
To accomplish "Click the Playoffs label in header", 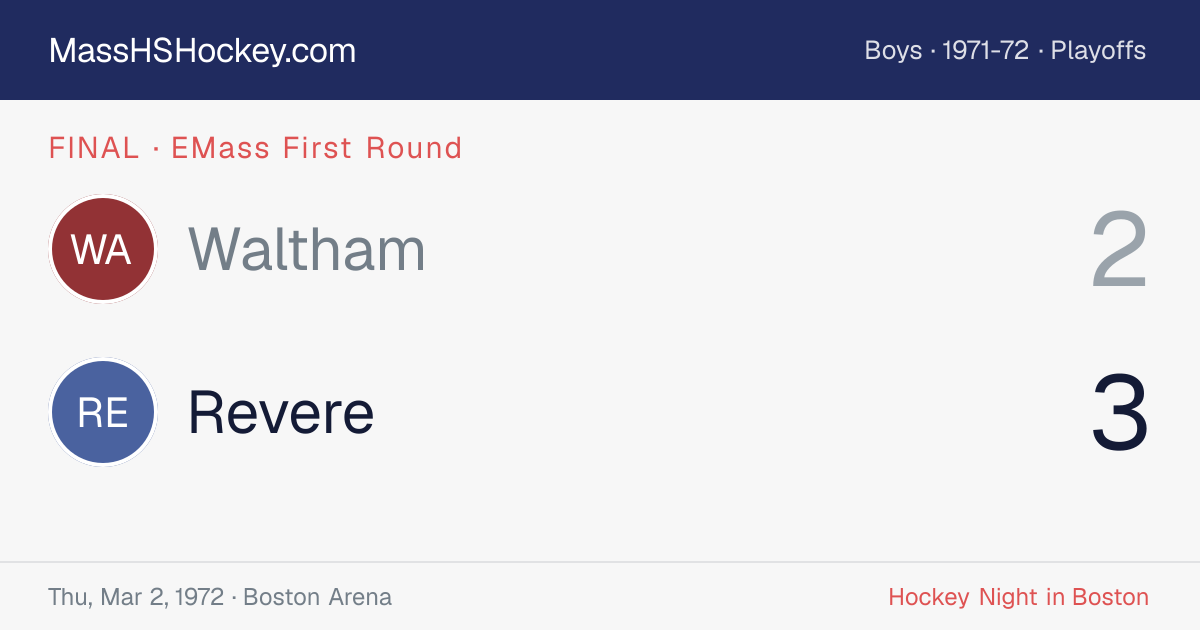I will pyautogui.click(x=1098, y=51).
